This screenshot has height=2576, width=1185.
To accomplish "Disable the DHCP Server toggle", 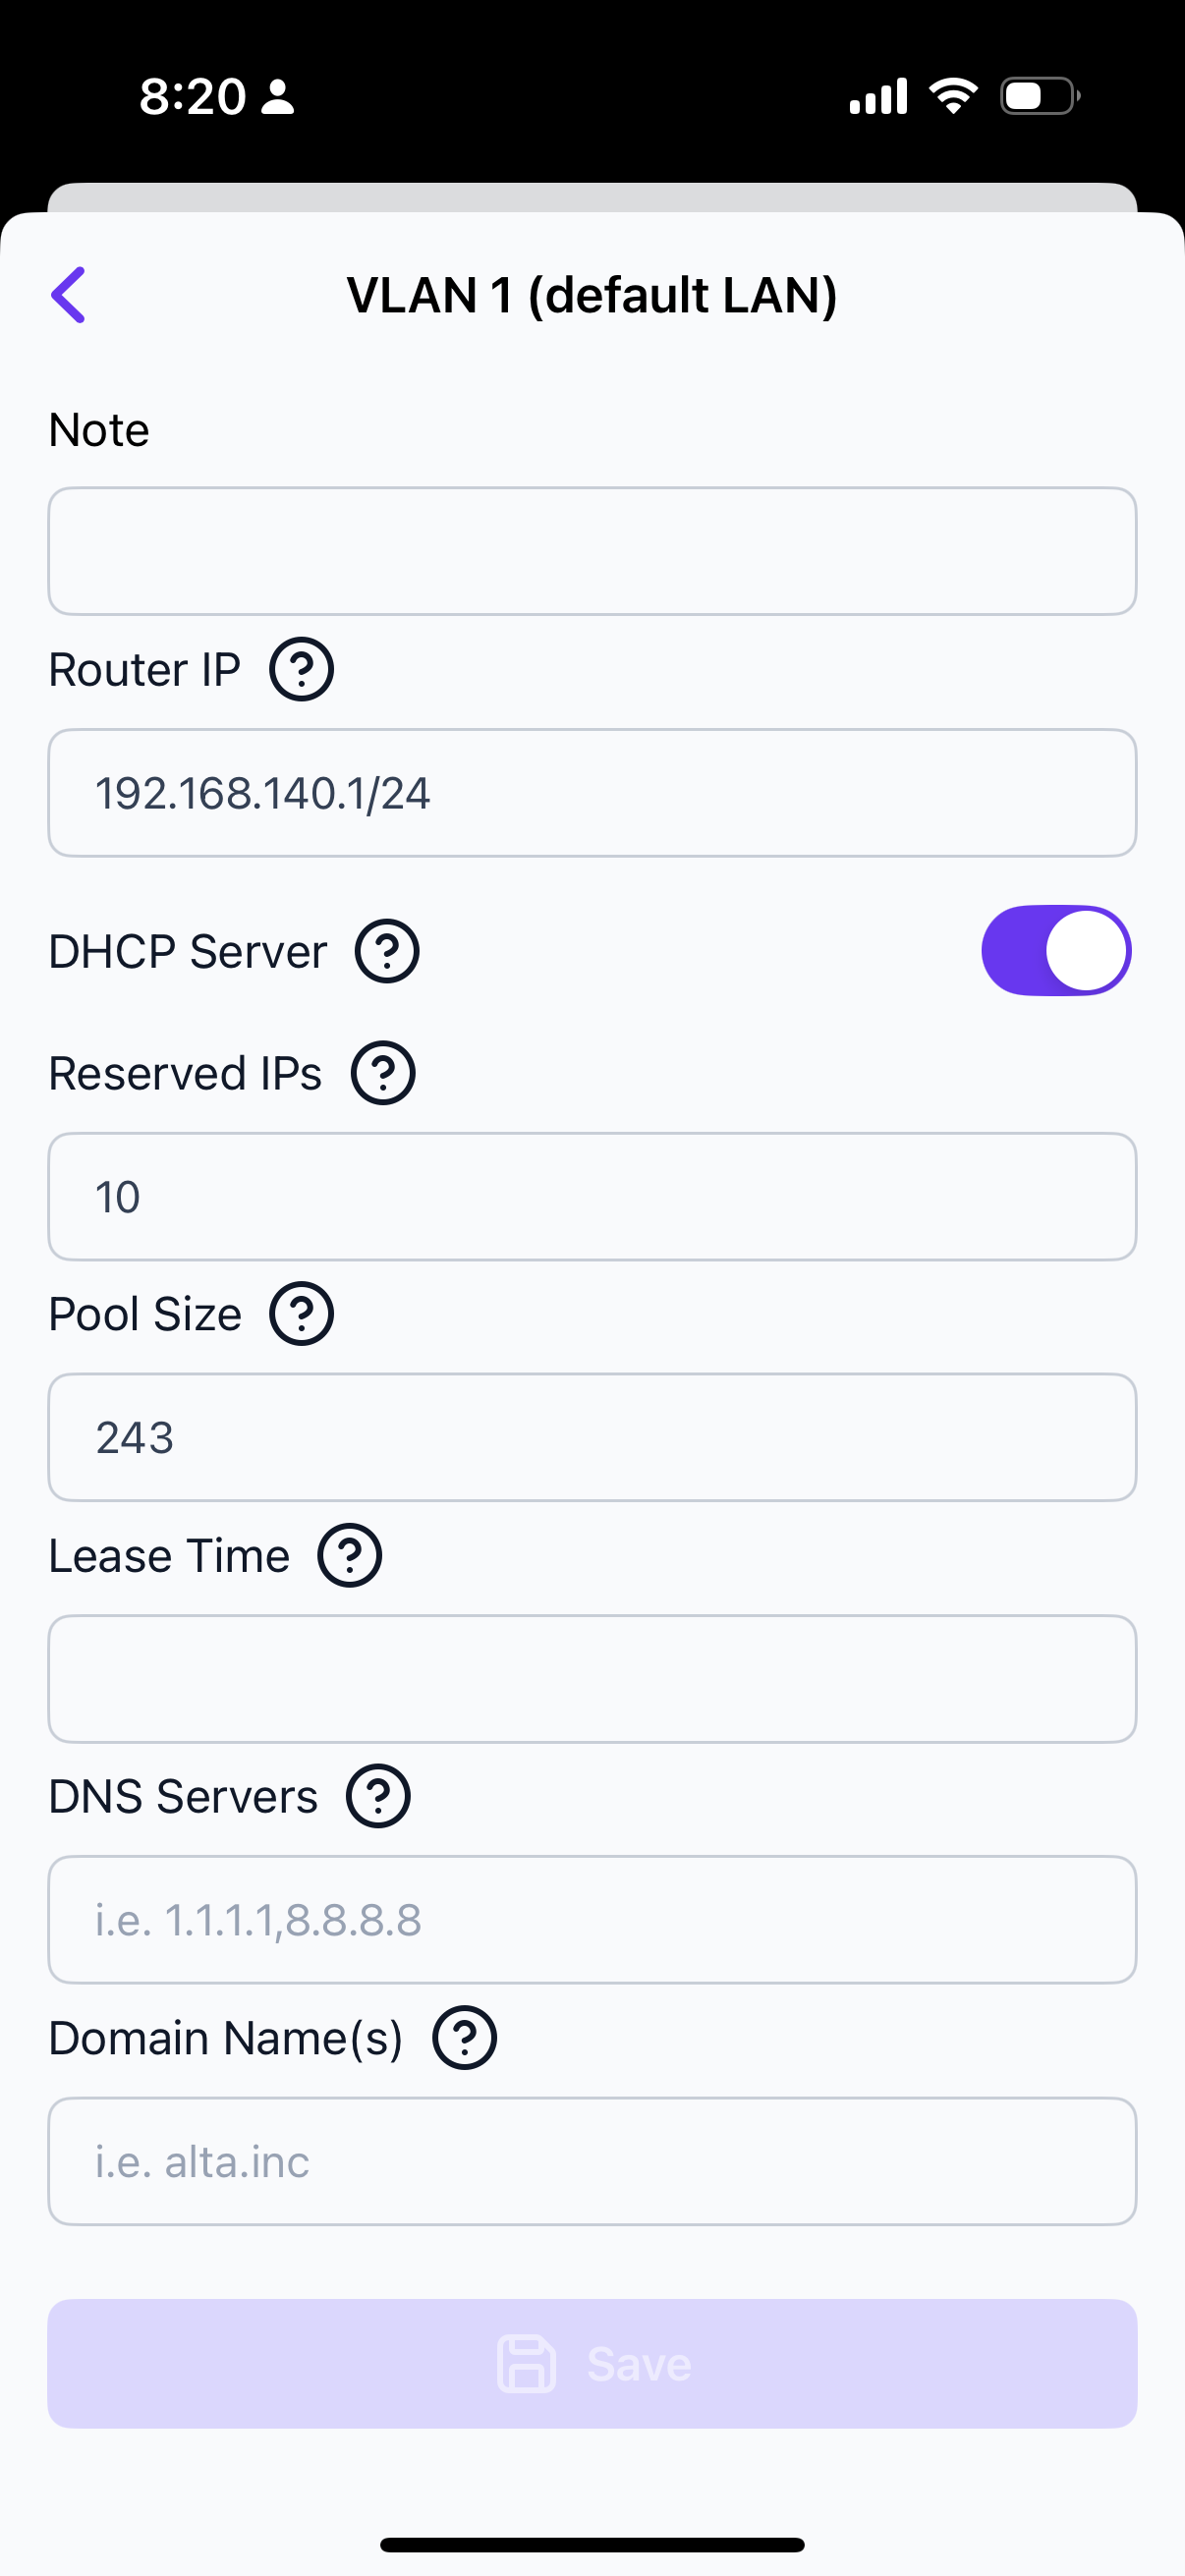I will pyautogui.click(x=1055, y=951).
